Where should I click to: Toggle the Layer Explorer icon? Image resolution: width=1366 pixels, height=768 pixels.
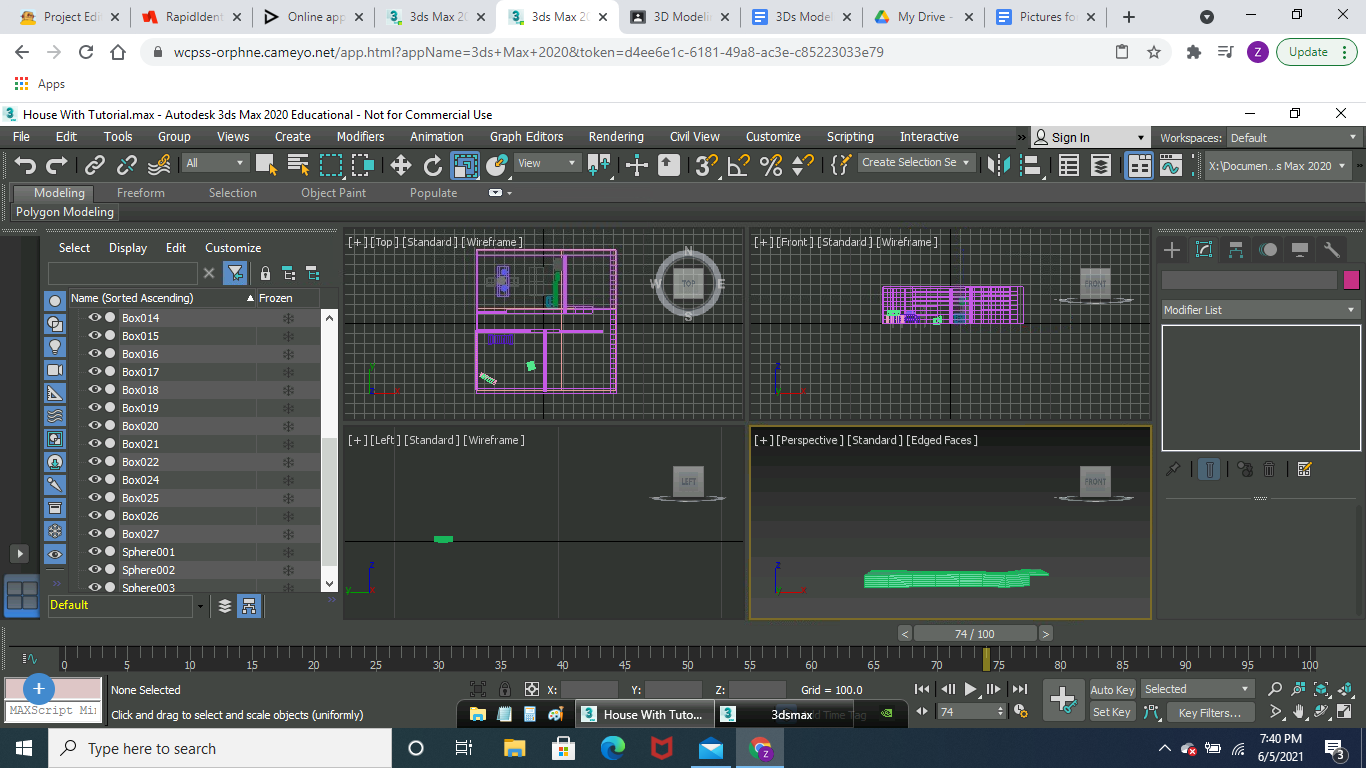click(x=1101, y=165)
